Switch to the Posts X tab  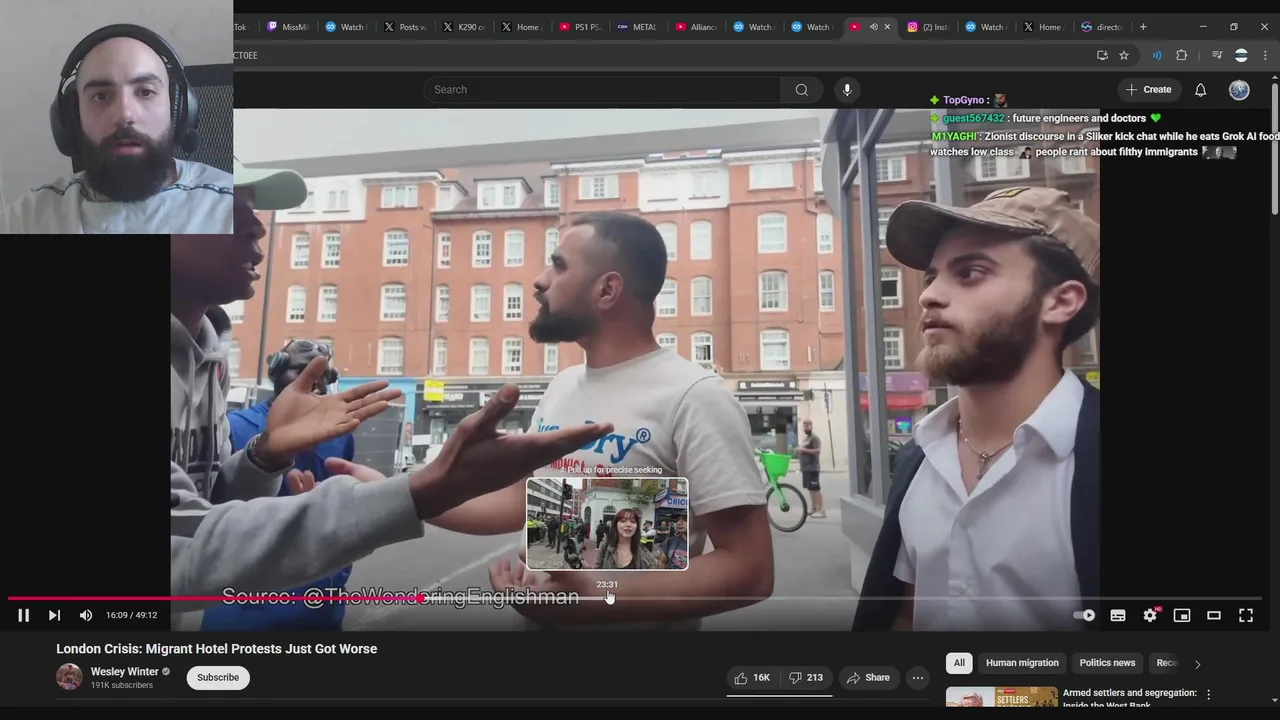(406, 27)
